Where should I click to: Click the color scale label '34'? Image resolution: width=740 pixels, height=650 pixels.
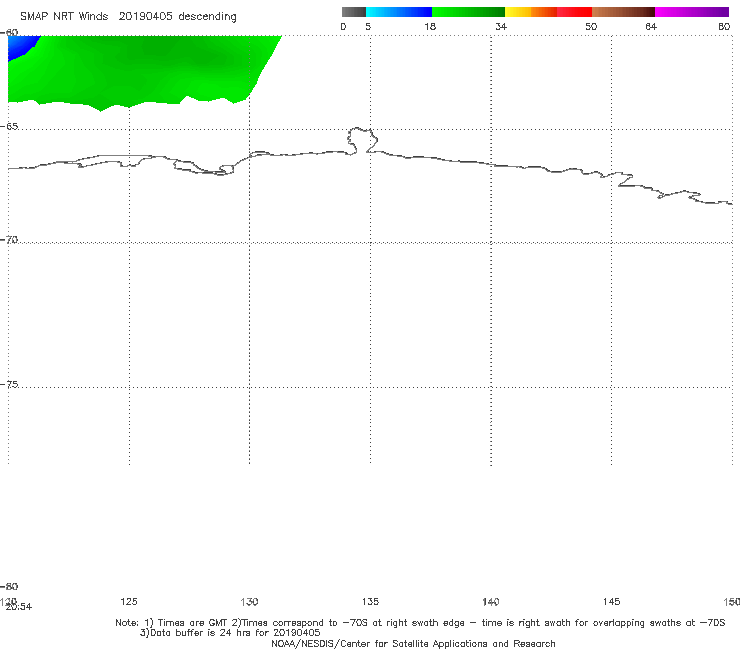501,26
